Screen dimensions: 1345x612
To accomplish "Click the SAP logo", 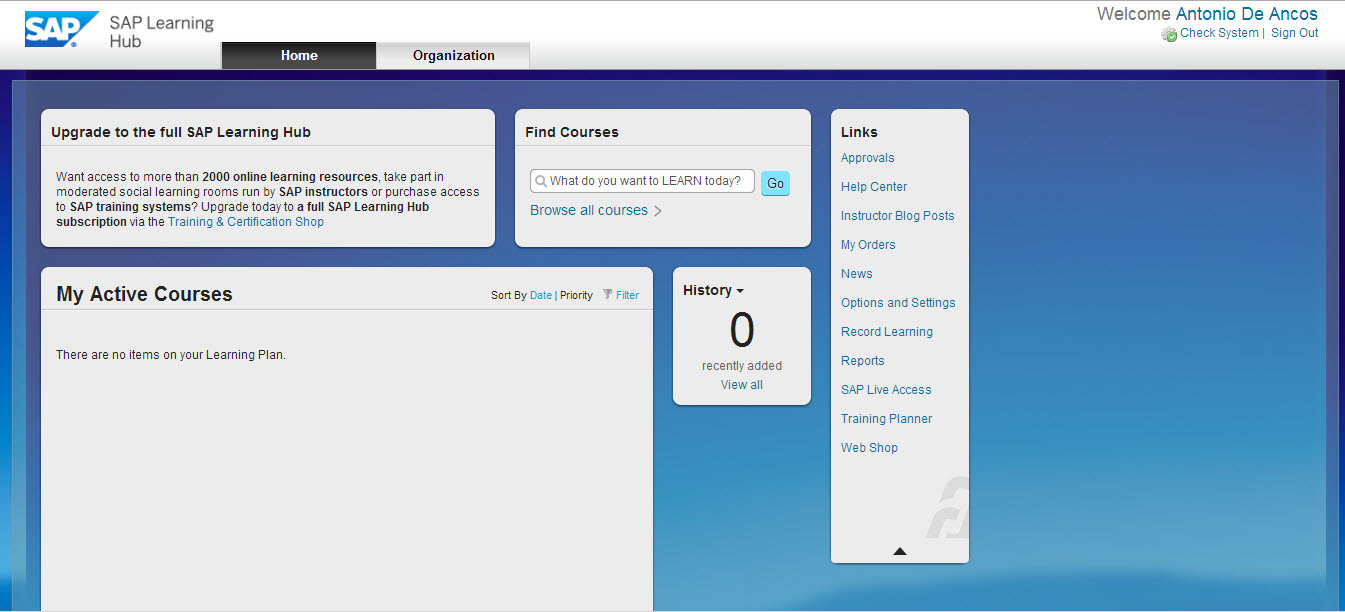I will 62,29.
